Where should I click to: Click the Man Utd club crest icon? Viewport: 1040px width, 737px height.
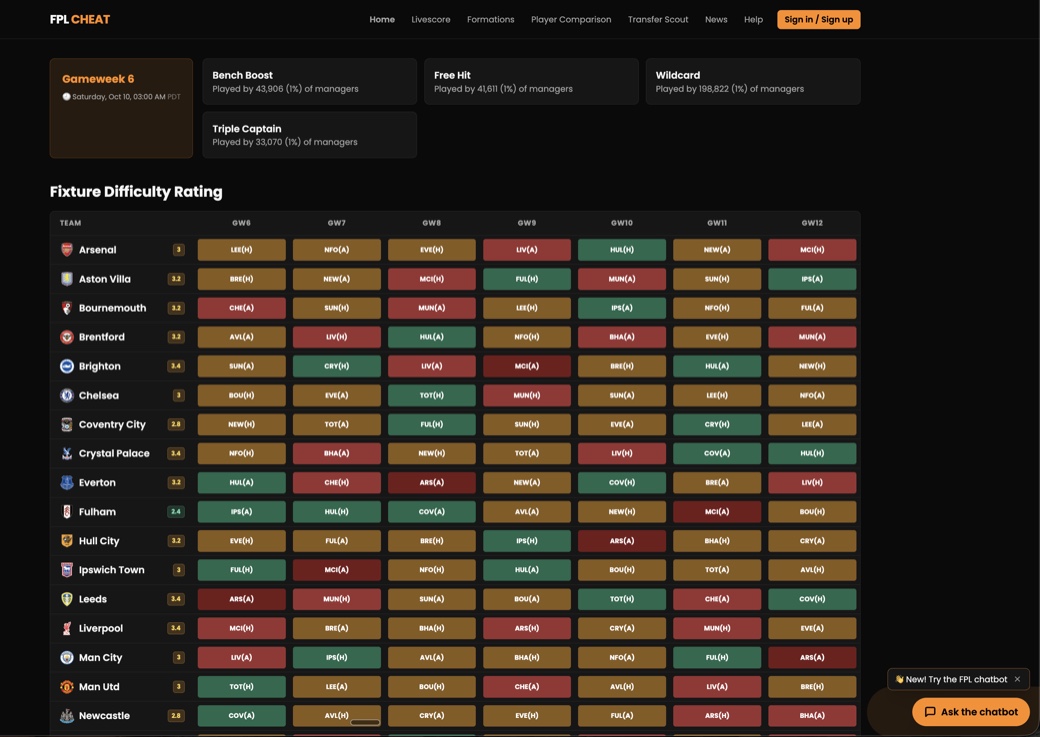(67, 687)
